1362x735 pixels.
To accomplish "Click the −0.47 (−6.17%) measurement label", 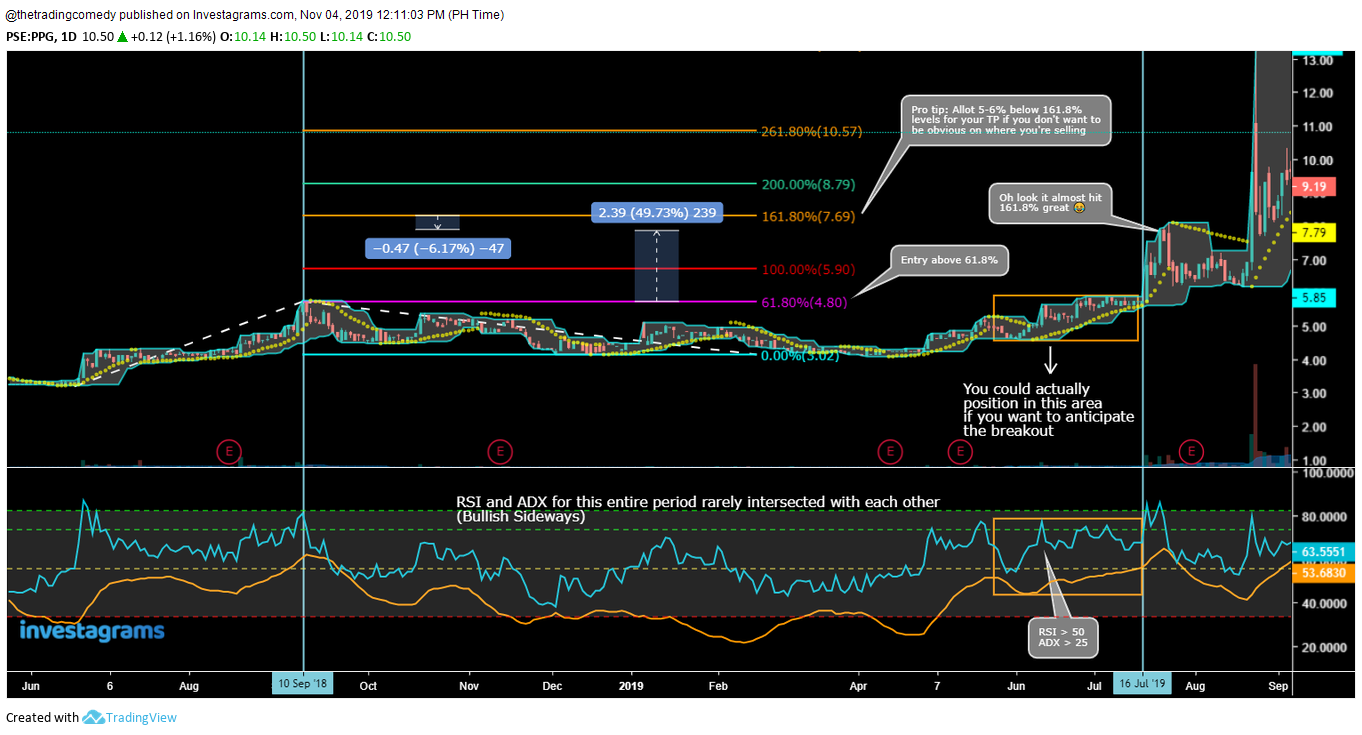I will tap(438, 248).
